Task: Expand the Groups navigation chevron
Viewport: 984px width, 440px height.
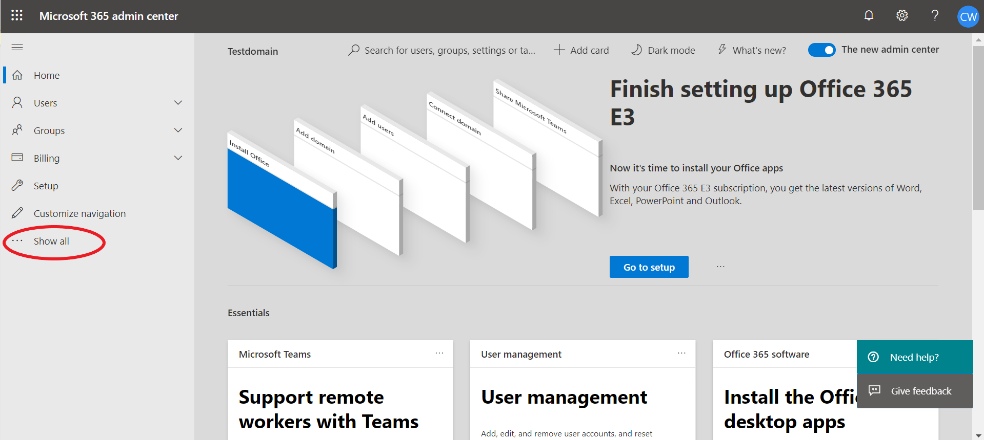Action: (x=178, y=131)
